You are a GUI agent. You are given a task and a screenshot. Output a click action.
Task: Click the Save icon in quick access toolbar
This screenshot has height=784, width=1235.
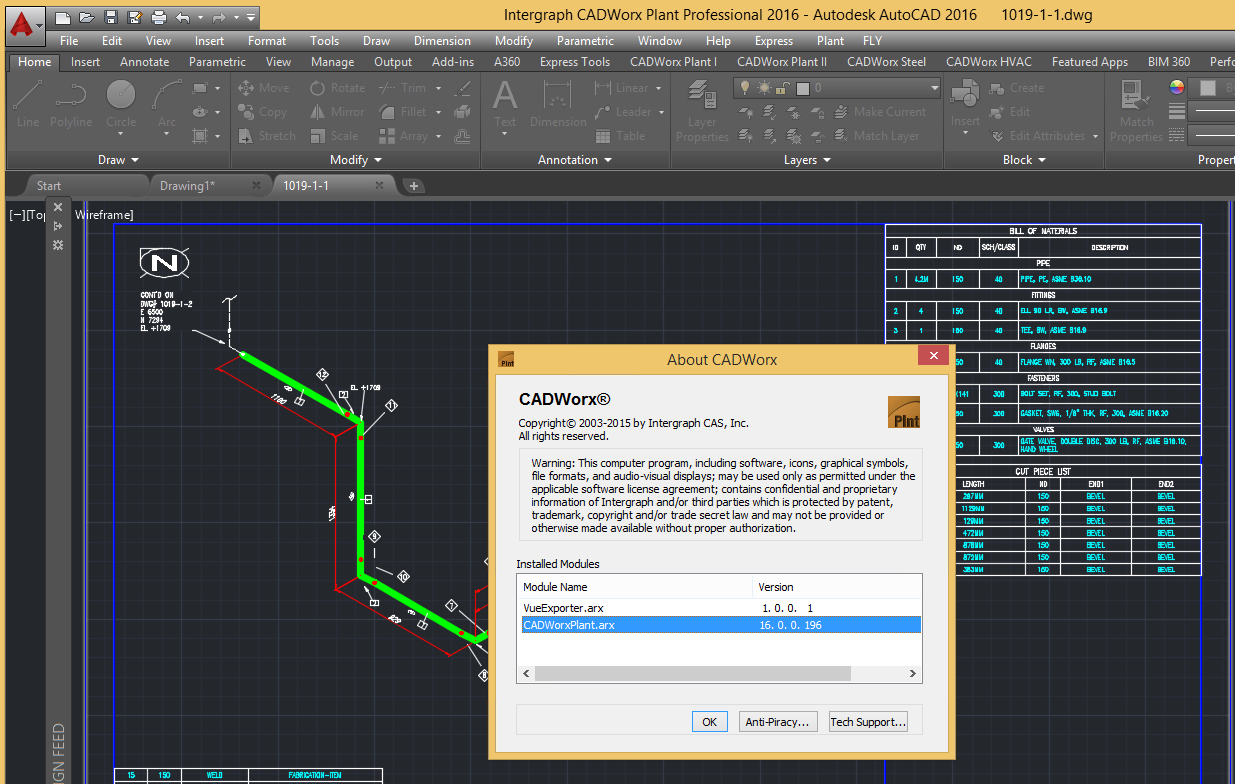click(111, 17)
